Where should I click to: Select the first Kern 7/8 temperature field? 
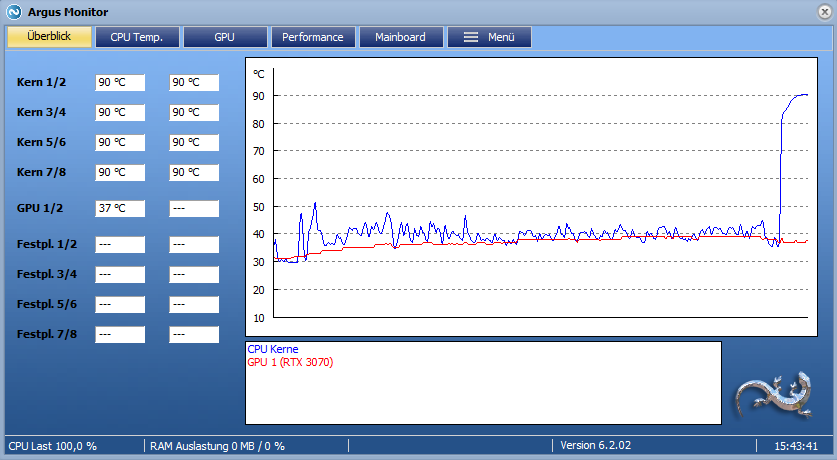[120, 172]
